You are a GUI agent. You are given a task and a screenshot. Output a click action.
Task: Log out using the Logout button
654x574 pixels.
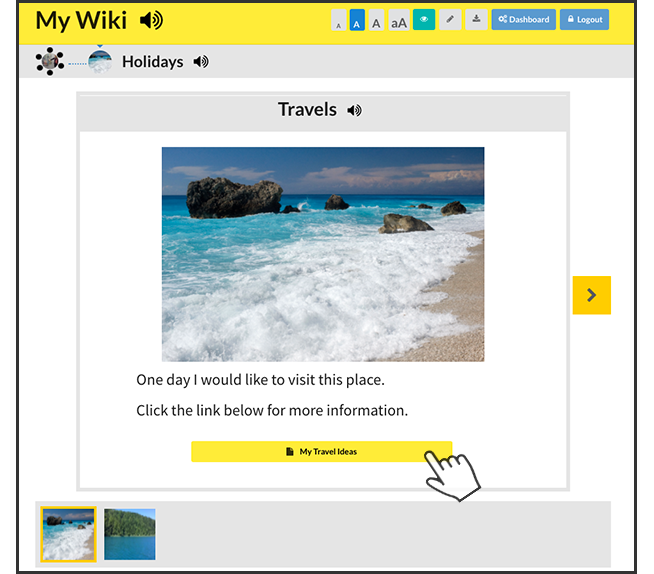click(x=584, y=20)
